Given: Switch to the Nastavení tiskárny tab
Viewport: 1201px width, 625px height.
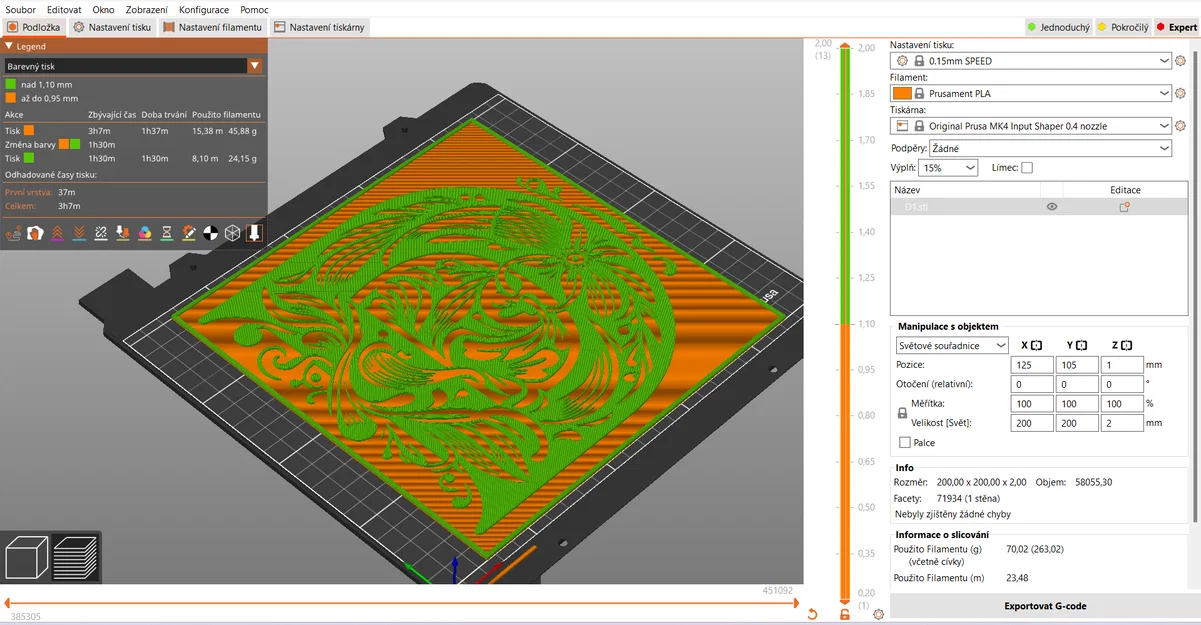Looking at the screenshot, I should pyautogui.click(x=319, y=27).
